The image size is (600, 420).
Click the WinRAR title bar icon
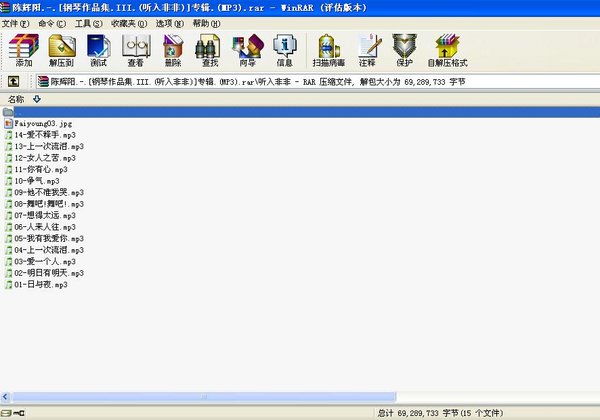pos(5,7)
